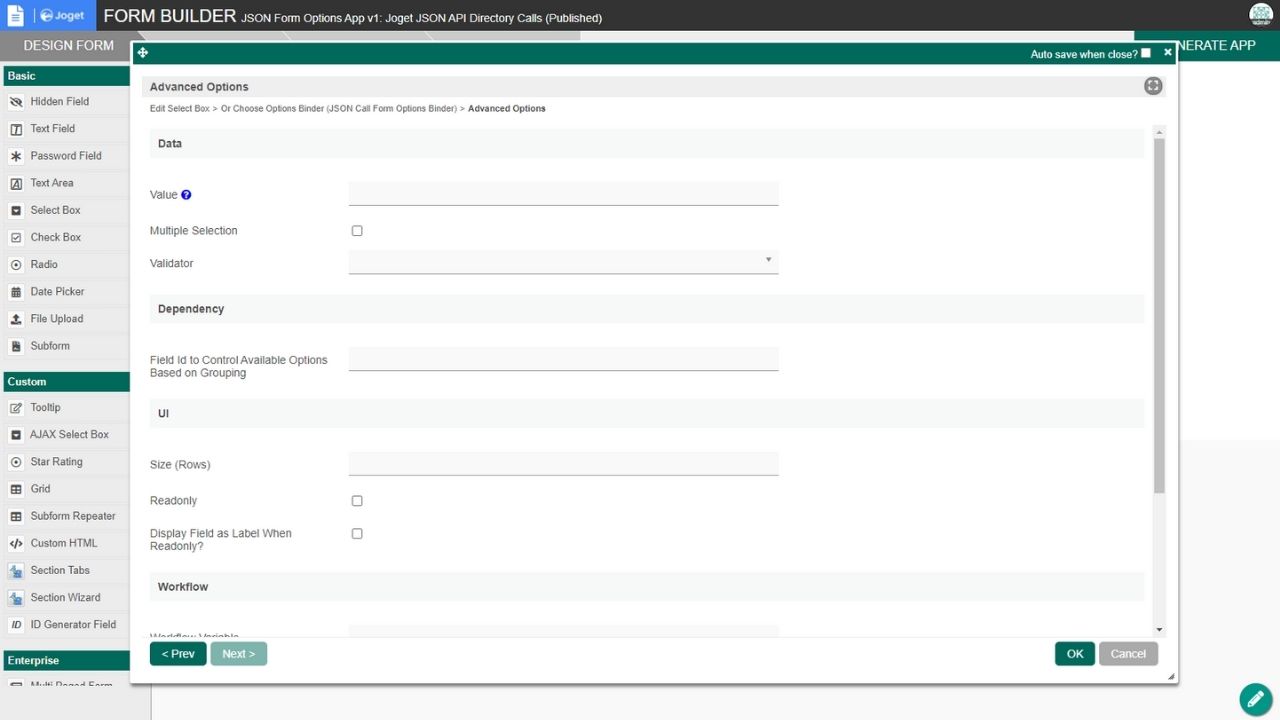1280x720 pixels.
Task: Click the Hidden Field icon in the palette
Action: tap(16, 102)
